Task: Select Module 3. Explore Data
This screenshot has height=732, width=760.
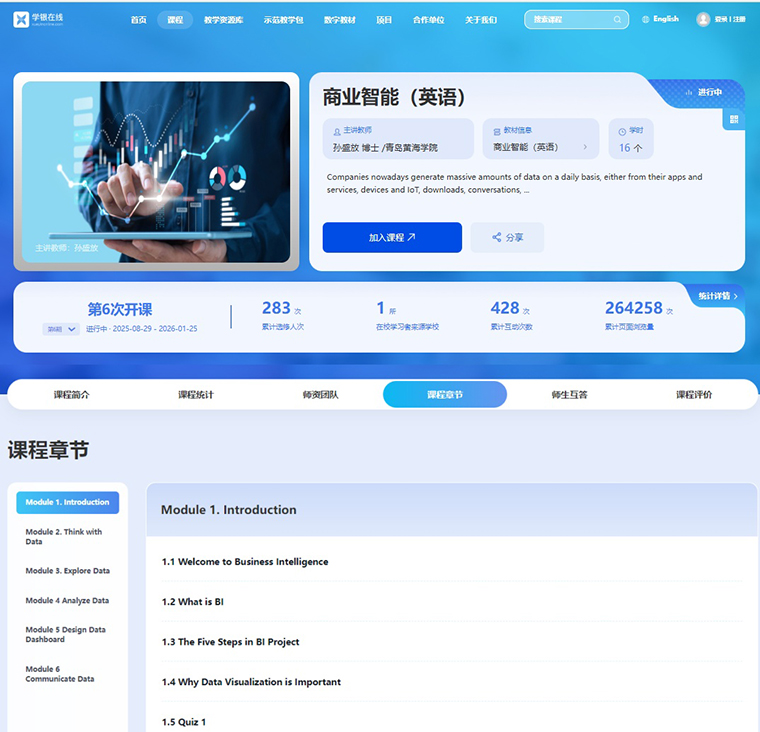Action: (67, 571)
